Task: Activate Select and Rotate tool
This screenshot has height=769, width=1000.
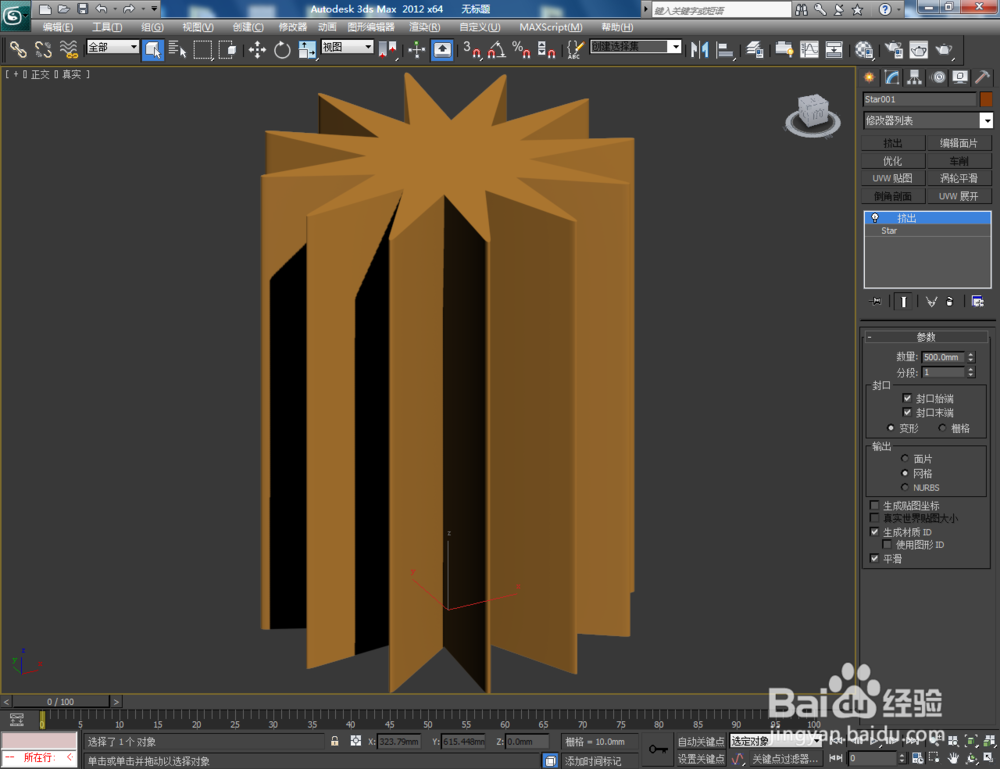Action: coord(282,50)
